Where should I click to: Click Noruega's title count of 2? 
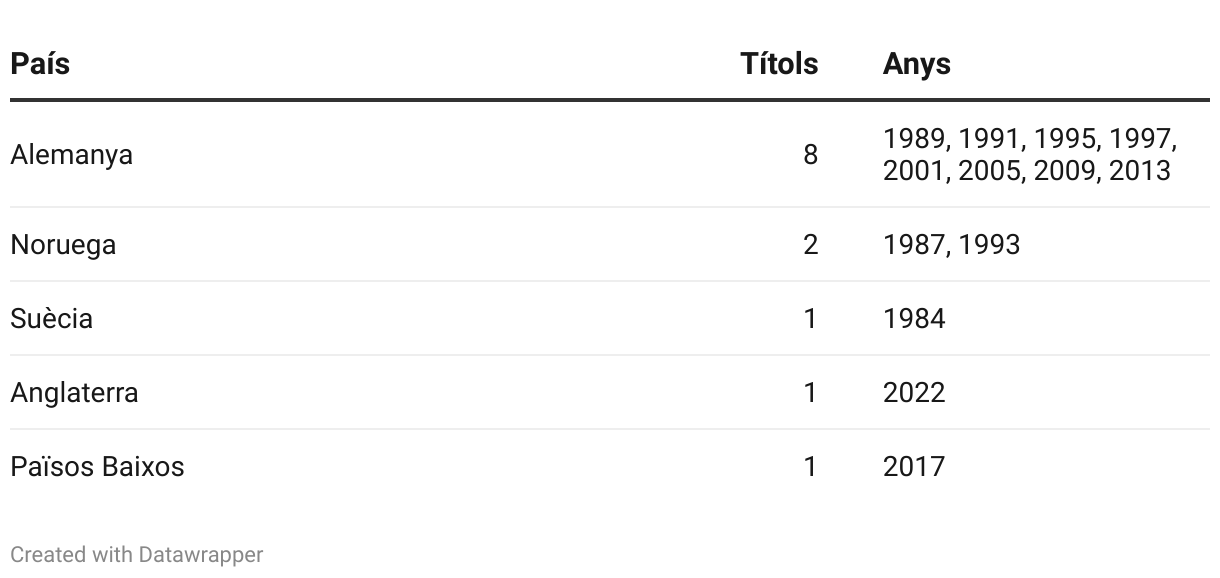click(x=810, y=245)
